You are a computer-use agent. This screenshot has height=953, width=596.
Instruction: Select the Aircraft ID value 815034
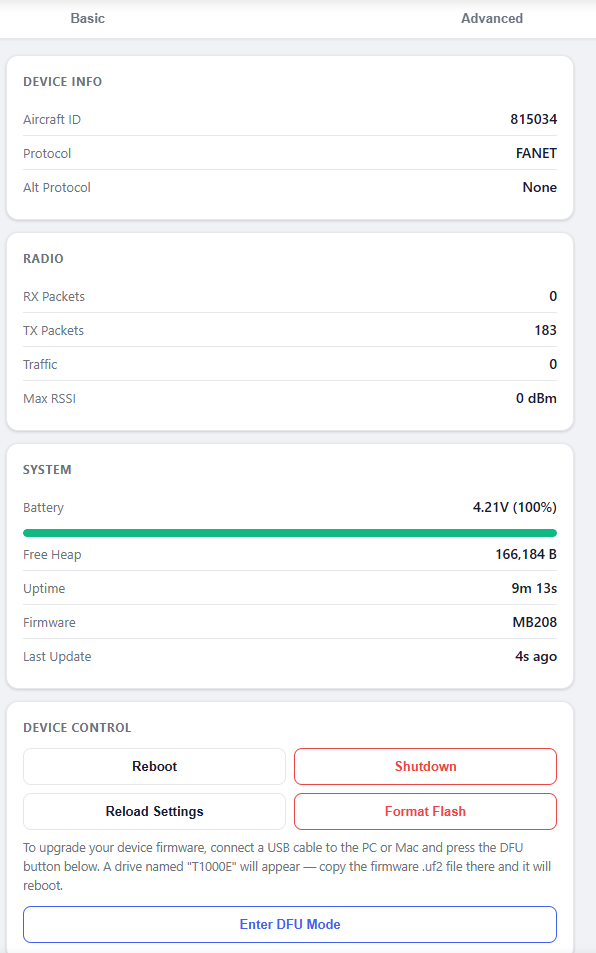533,119
